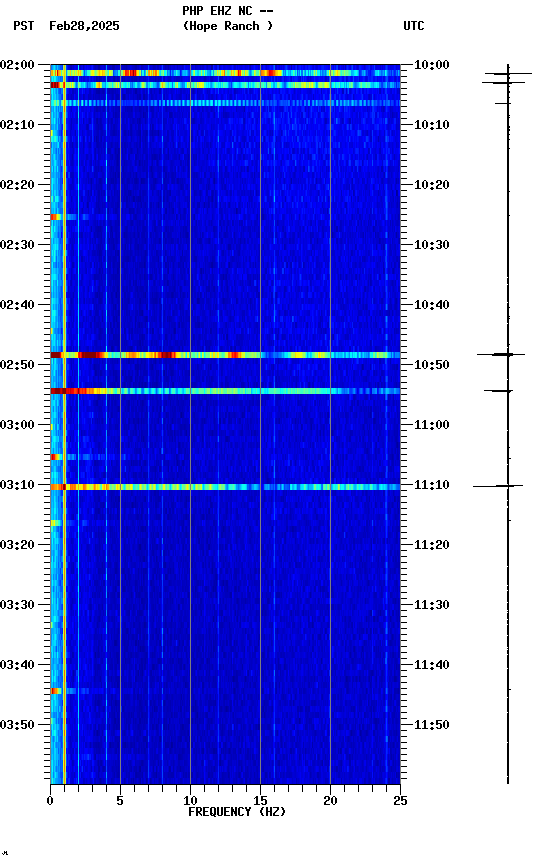552x864 pixels.
Task: Click the 15 Hz frequency tick label
Action: [x=260, y=801]
